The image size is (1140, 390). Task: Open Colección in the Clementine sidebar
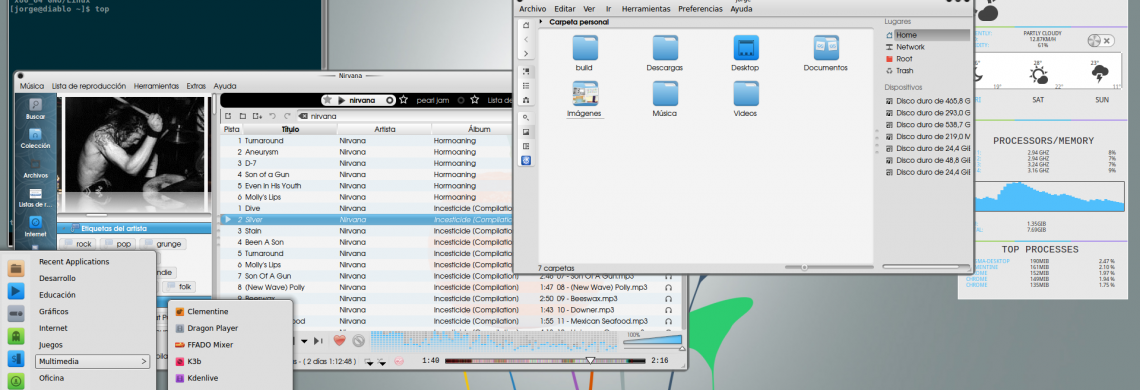[35, 138]
